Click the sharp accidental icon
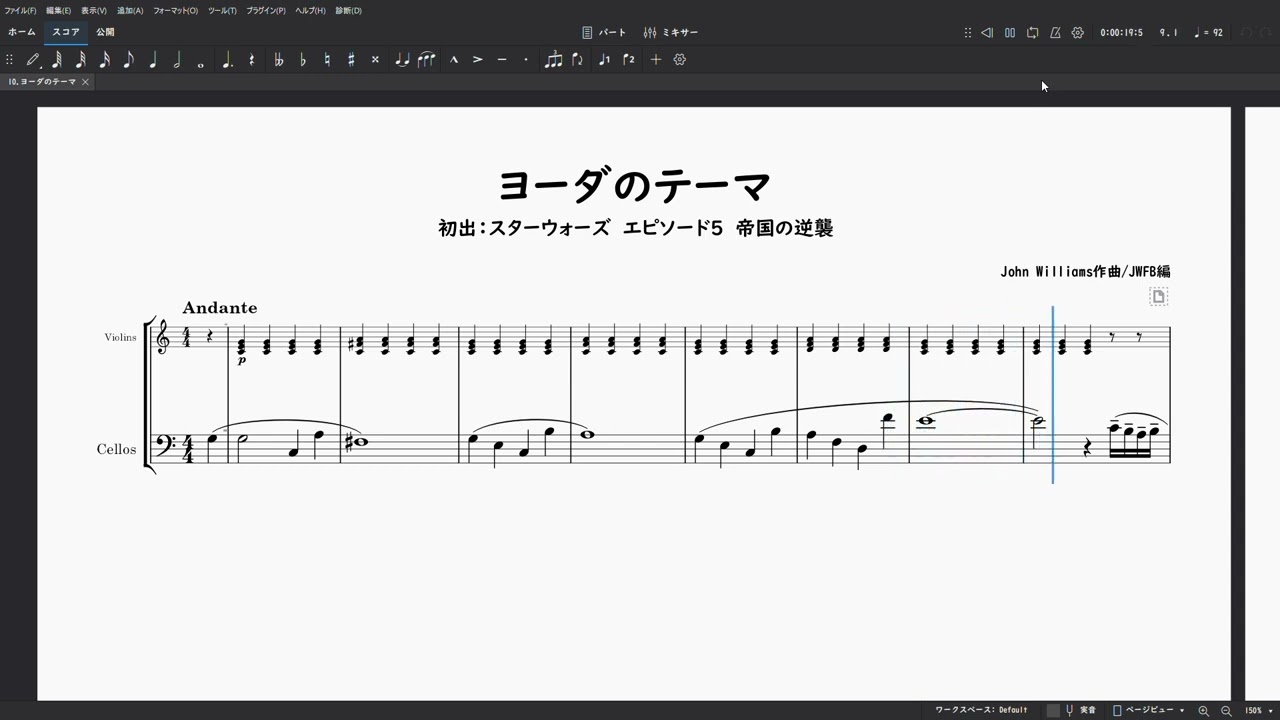The width and height of the screenshot is (1280, 720). [x=351, y=60]
